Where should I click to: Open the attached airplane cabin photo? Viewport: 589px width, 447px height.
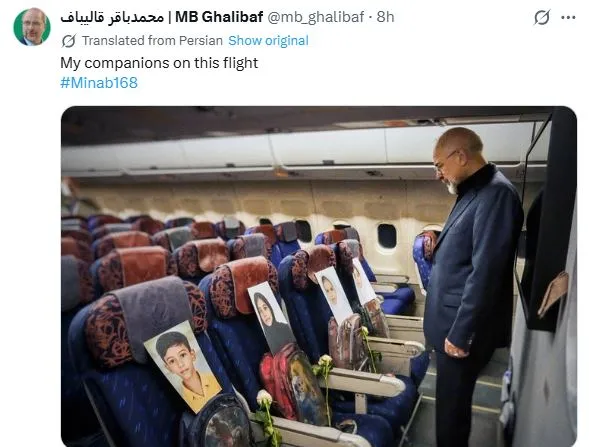319,276
